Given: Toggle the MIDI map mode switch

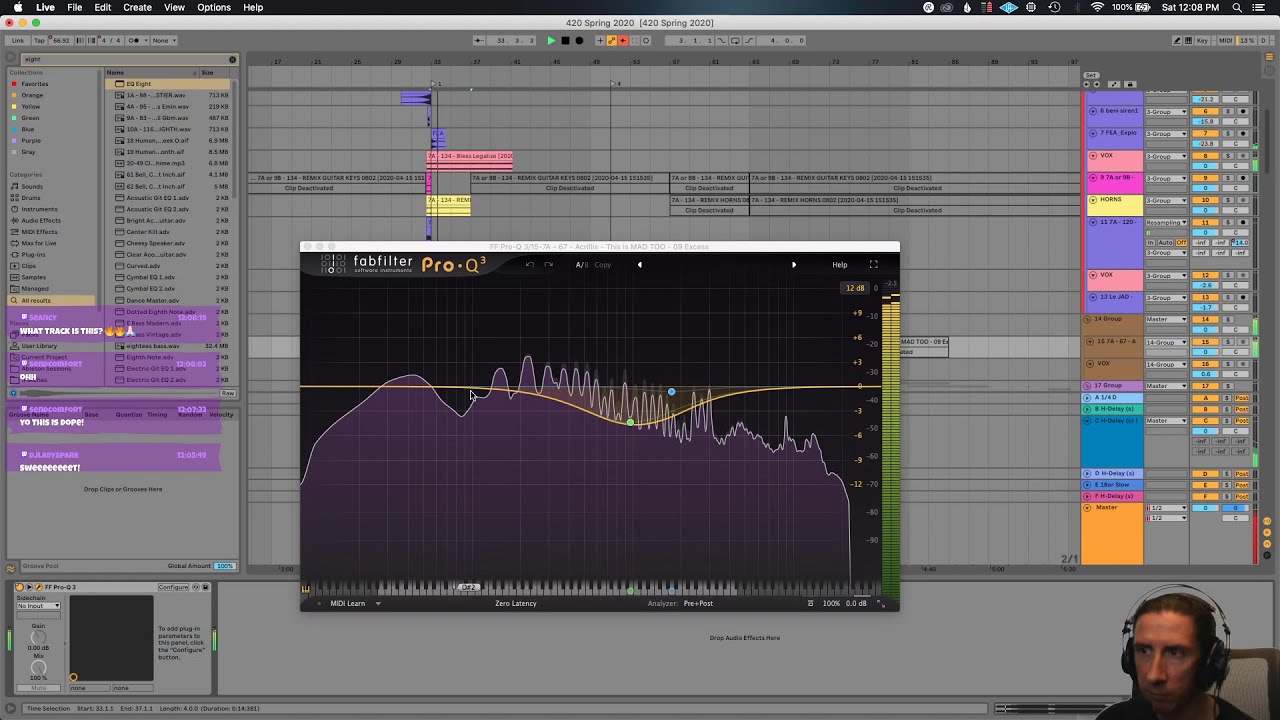Looking at the screenshot, I should point(1226,41).
